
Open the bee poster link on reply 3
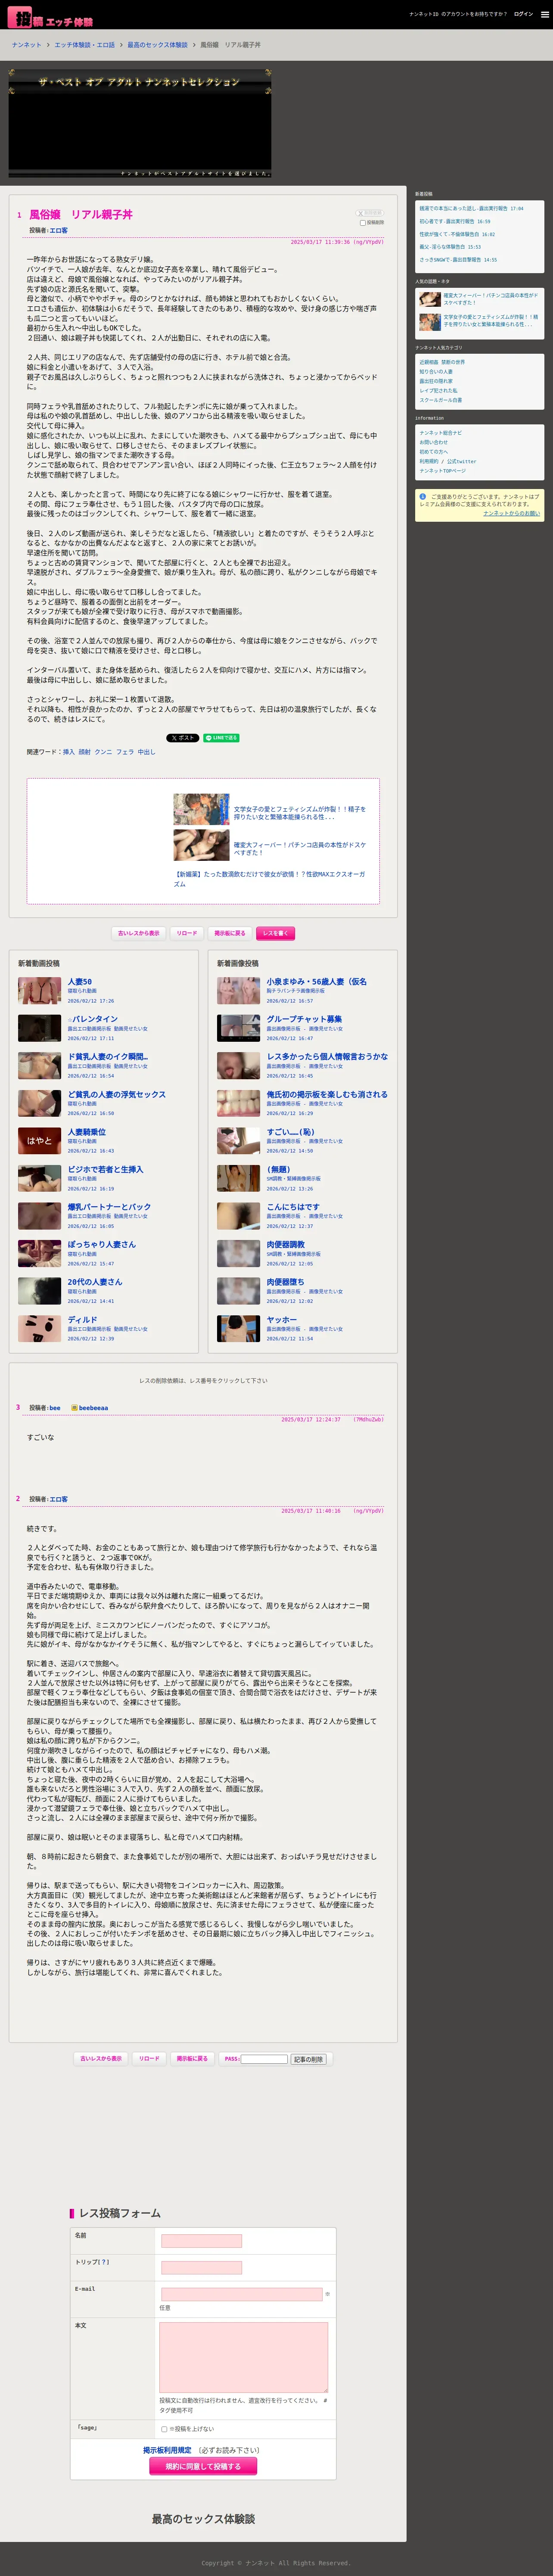click(x=55, y=1408)
